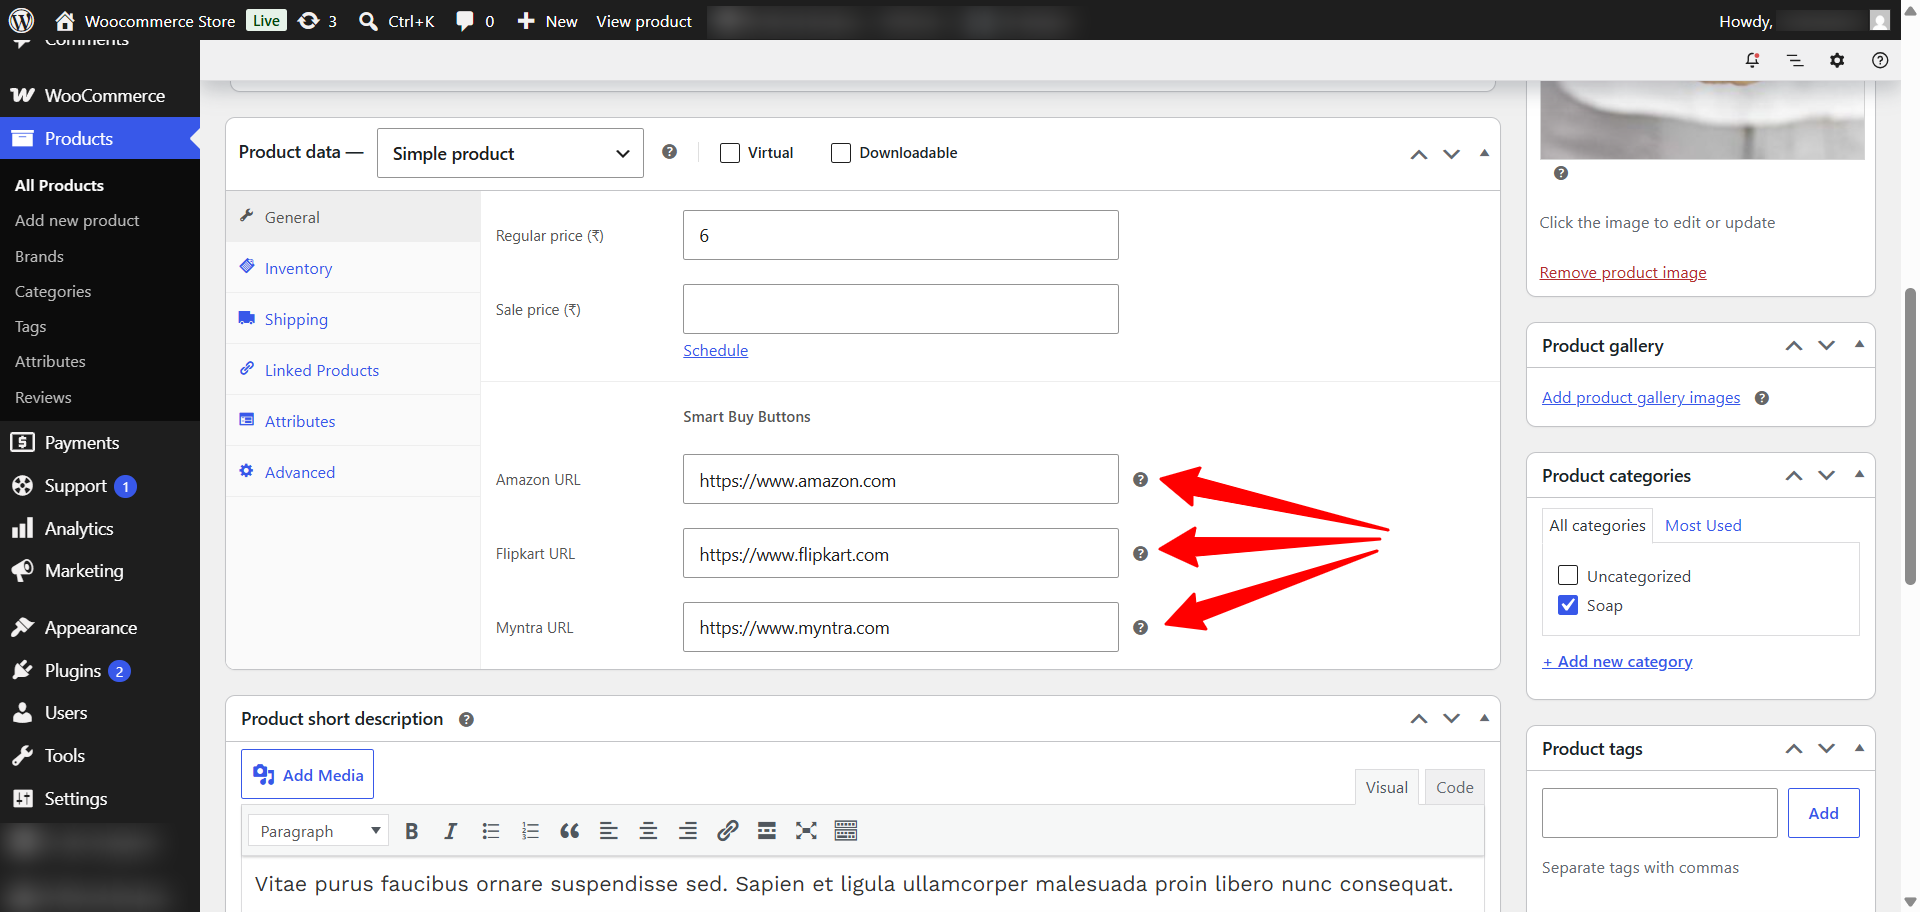Open View product in admin bar
The height and width of the screenshot is (912, 1920).
point(644,21)
